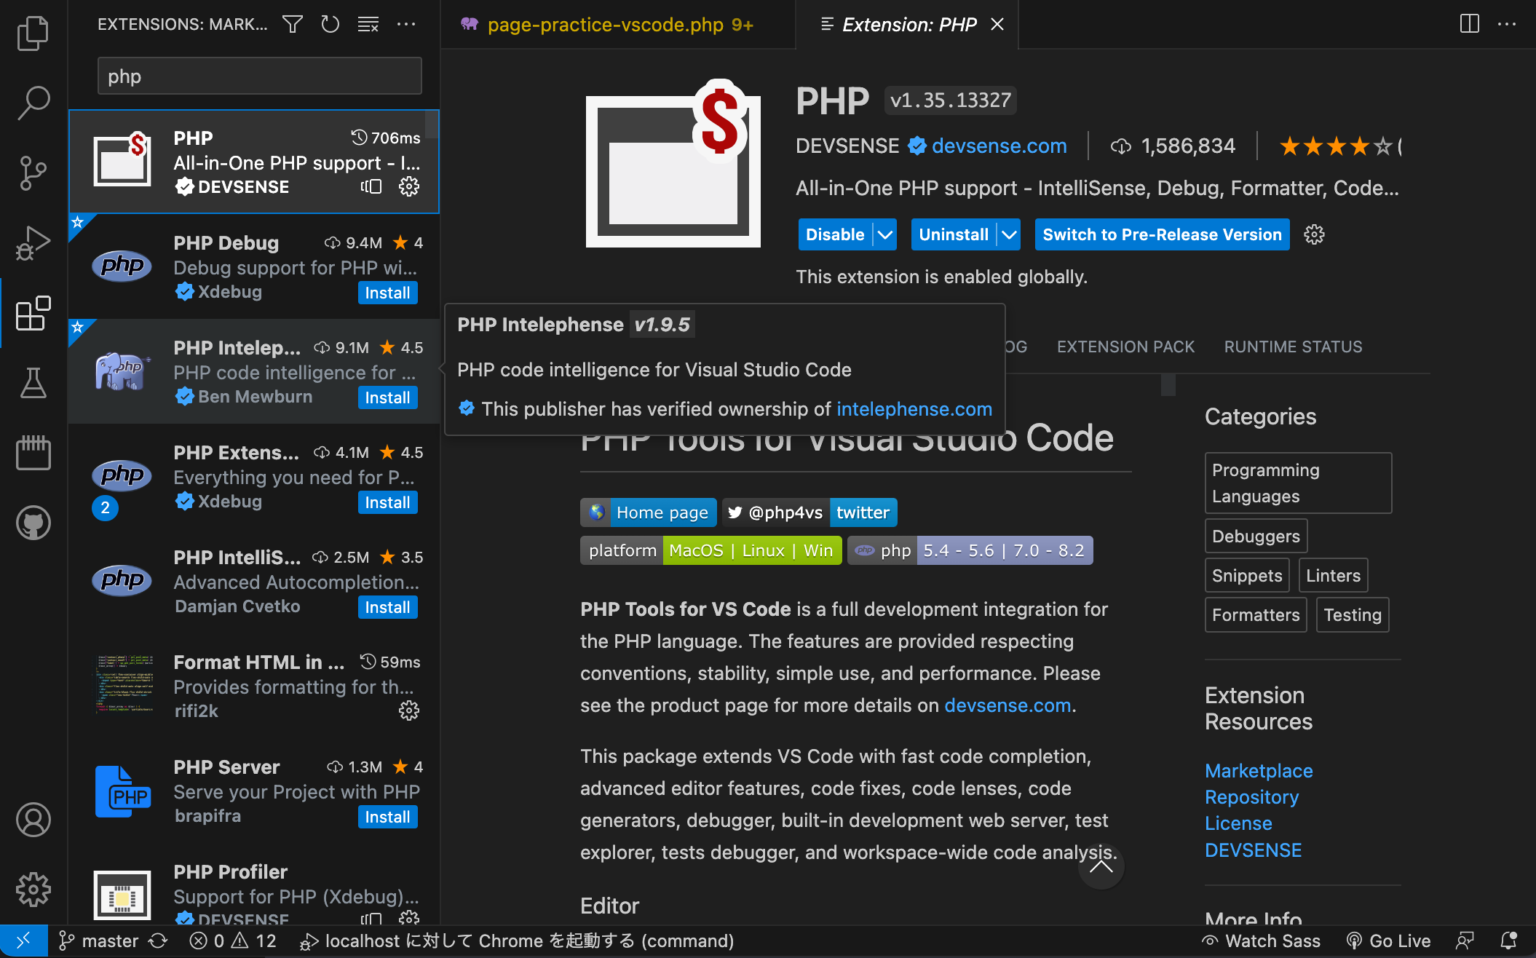Install the PHP Debug extension
1536x958 pixels.
(387, 292)
